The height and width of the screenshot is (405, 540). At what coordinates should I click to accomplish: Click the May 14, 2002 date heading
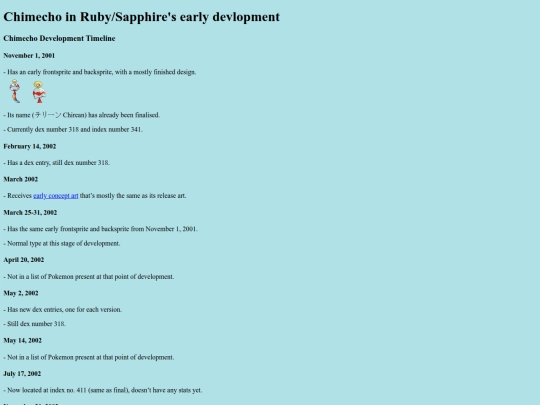(x=23, y=340)
